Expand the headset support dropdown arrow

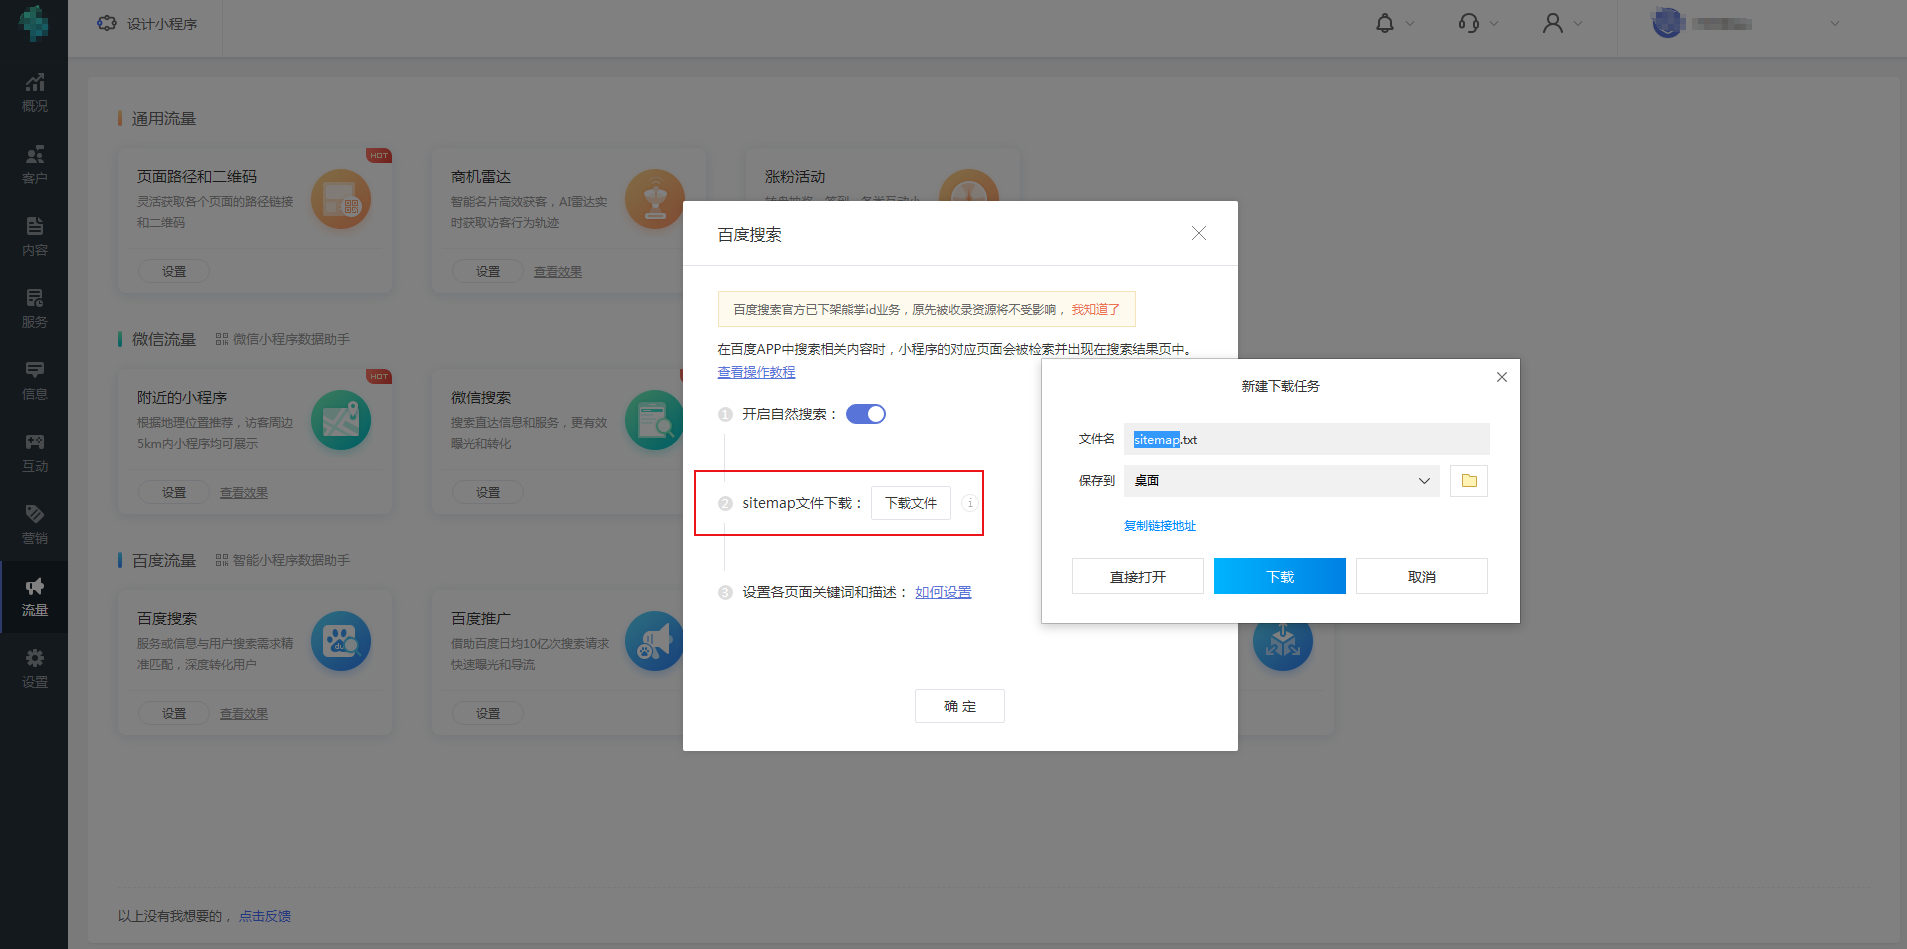coord(1494,23)
